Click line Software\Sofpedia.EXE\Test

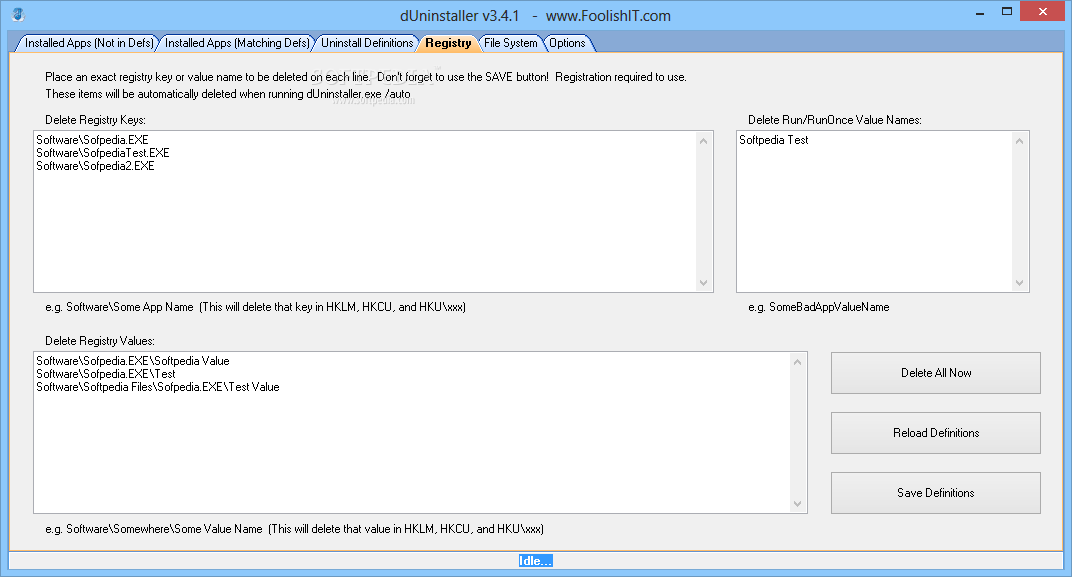pos(106,374)
